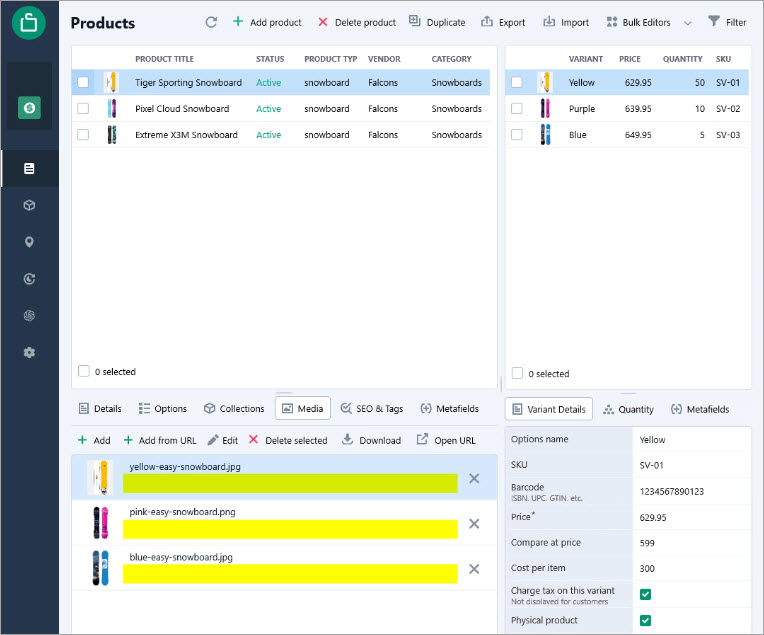764x635 pixels.
Task: Select the Pixel Cloud Snowboard title
Action: point(182,109)
